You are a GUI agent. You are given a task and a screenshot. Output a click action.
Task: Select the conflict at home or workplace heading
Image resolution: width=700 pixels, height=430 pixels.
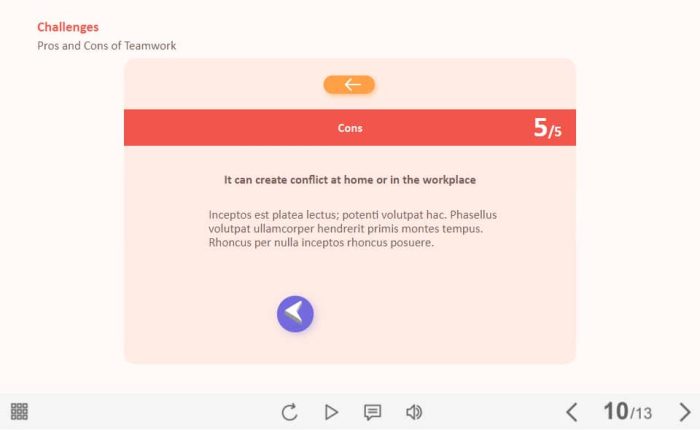[x=350, y=180]
